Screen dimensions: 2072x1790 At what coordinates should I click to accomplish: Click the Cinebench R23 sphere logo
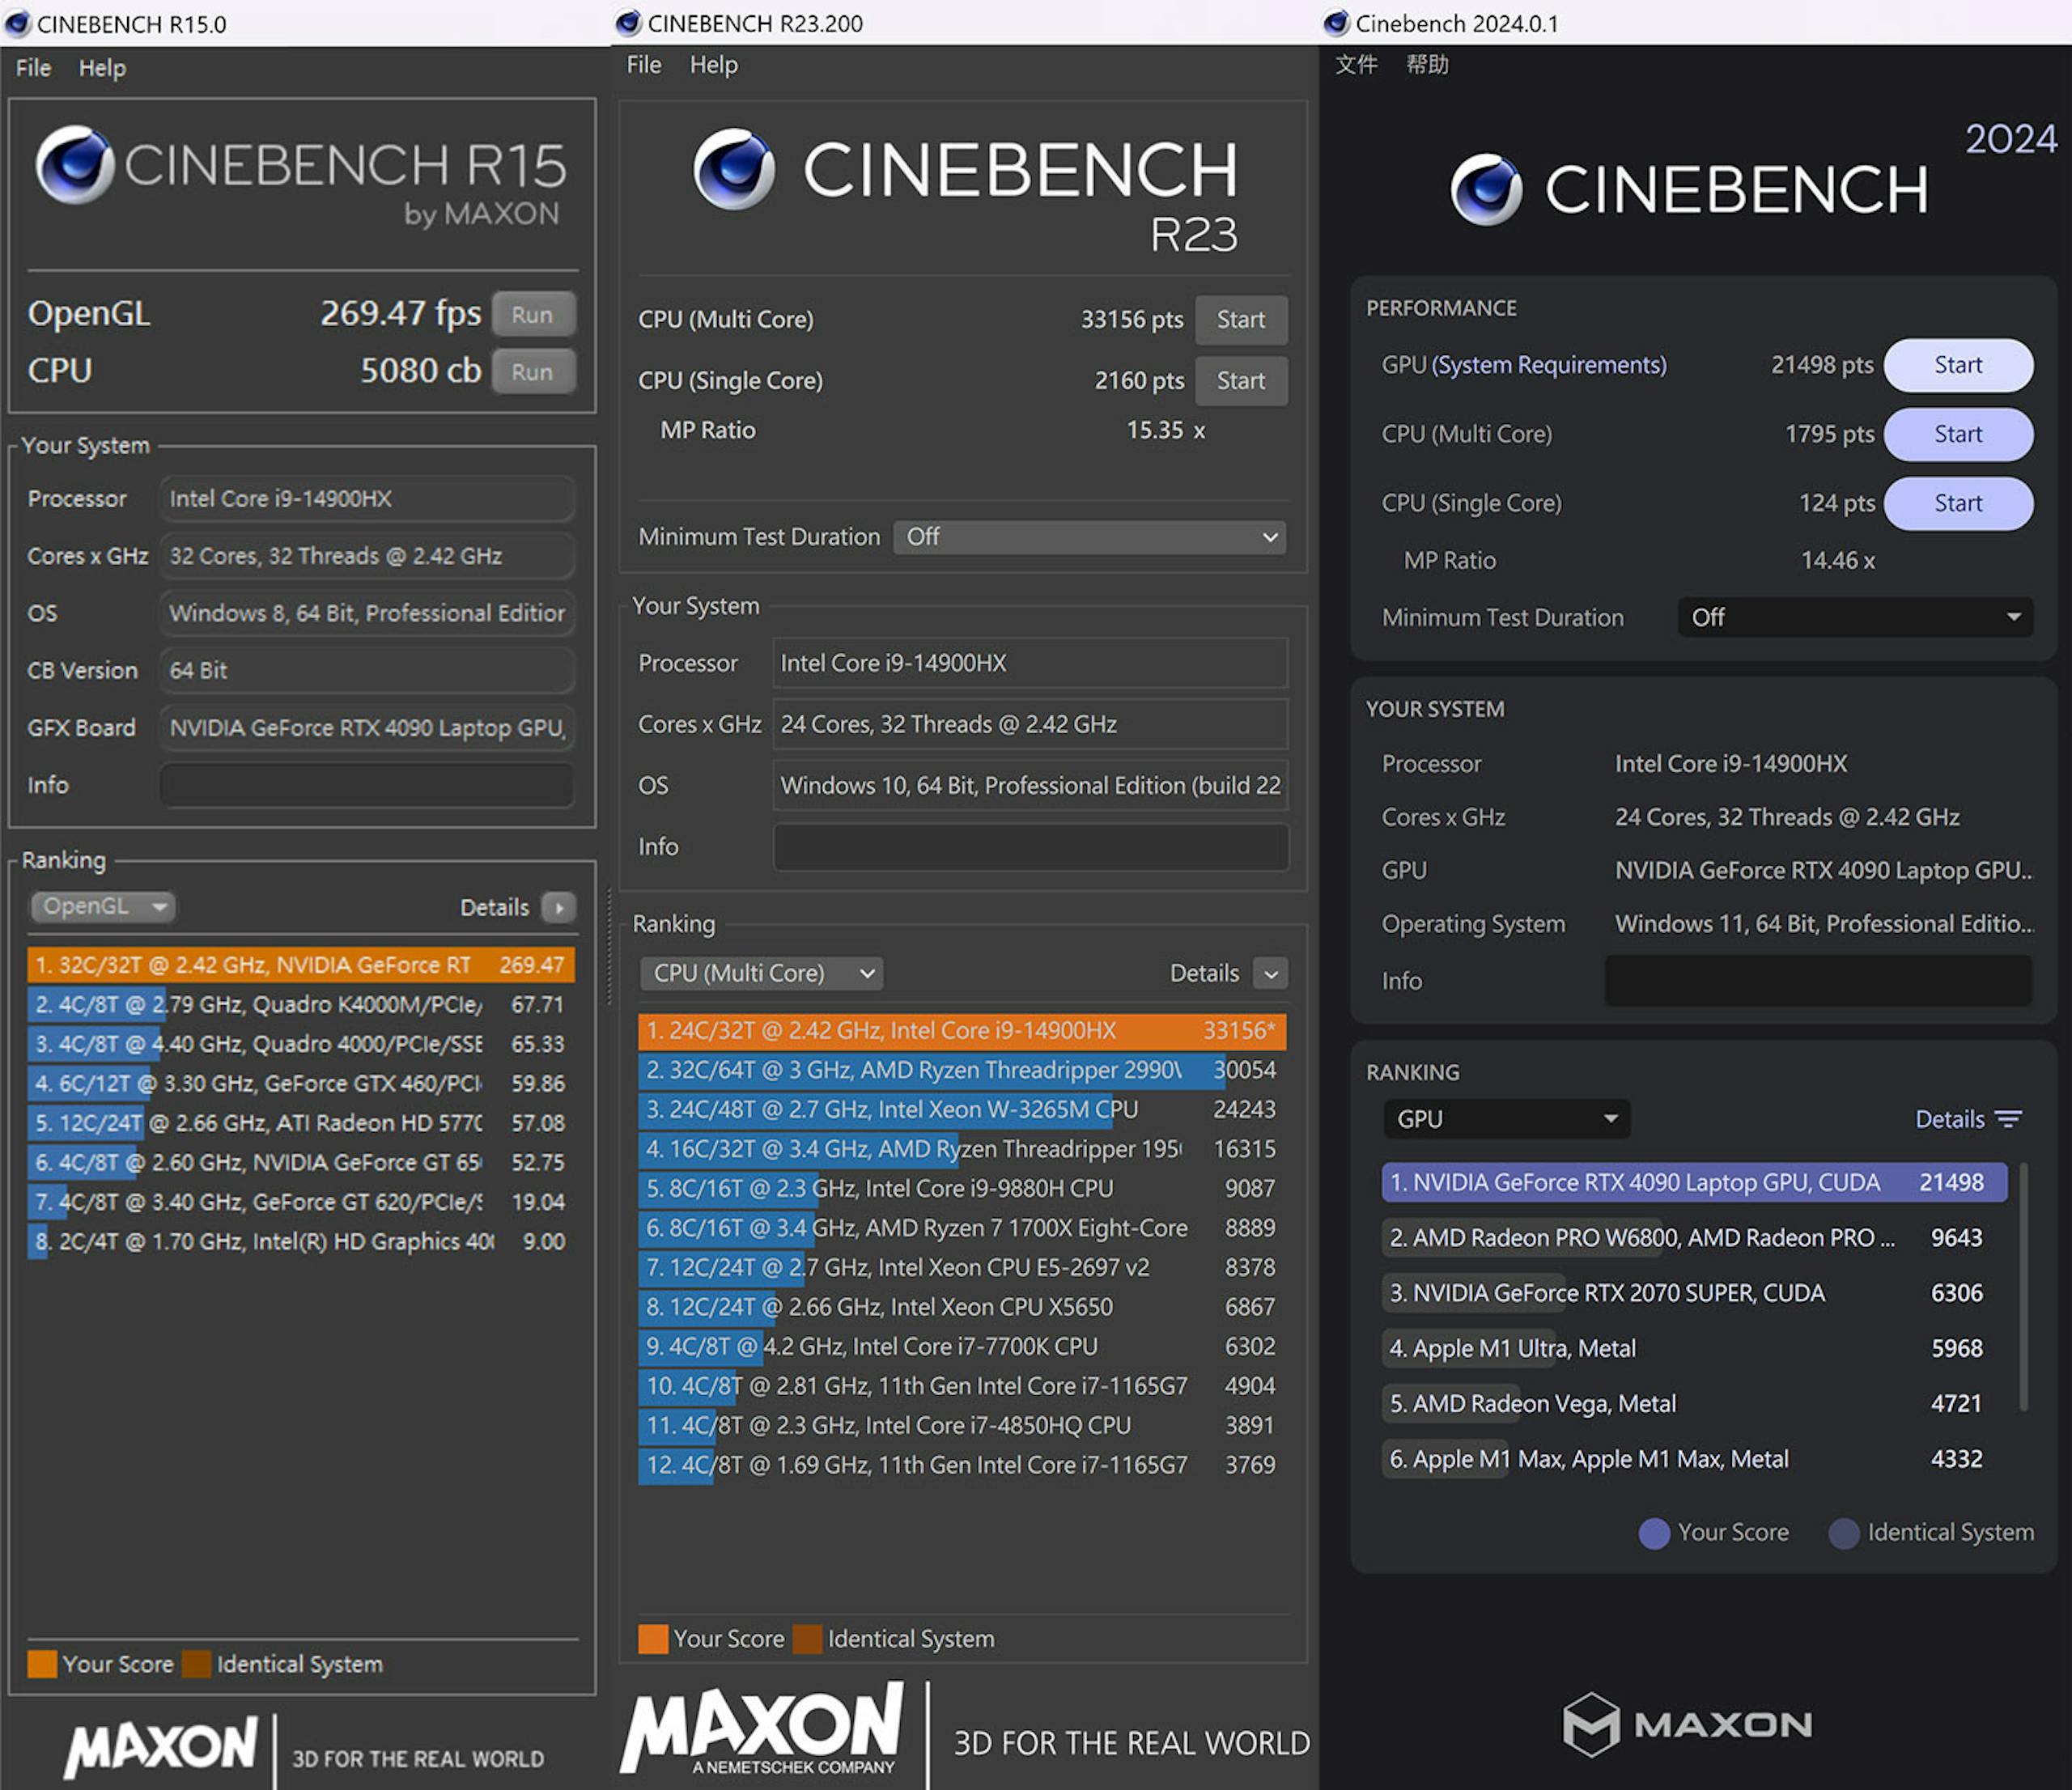734,169
